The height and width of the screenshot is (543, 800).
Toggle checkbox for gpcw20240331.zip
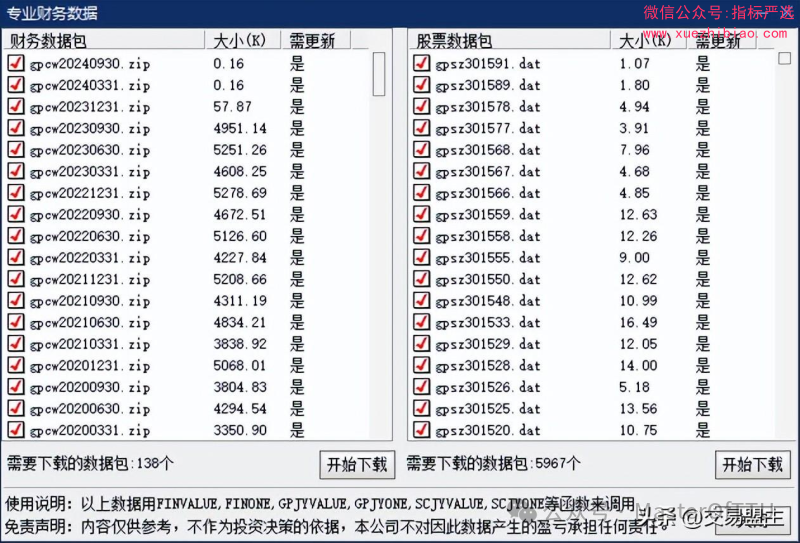(x=16, y=84)
